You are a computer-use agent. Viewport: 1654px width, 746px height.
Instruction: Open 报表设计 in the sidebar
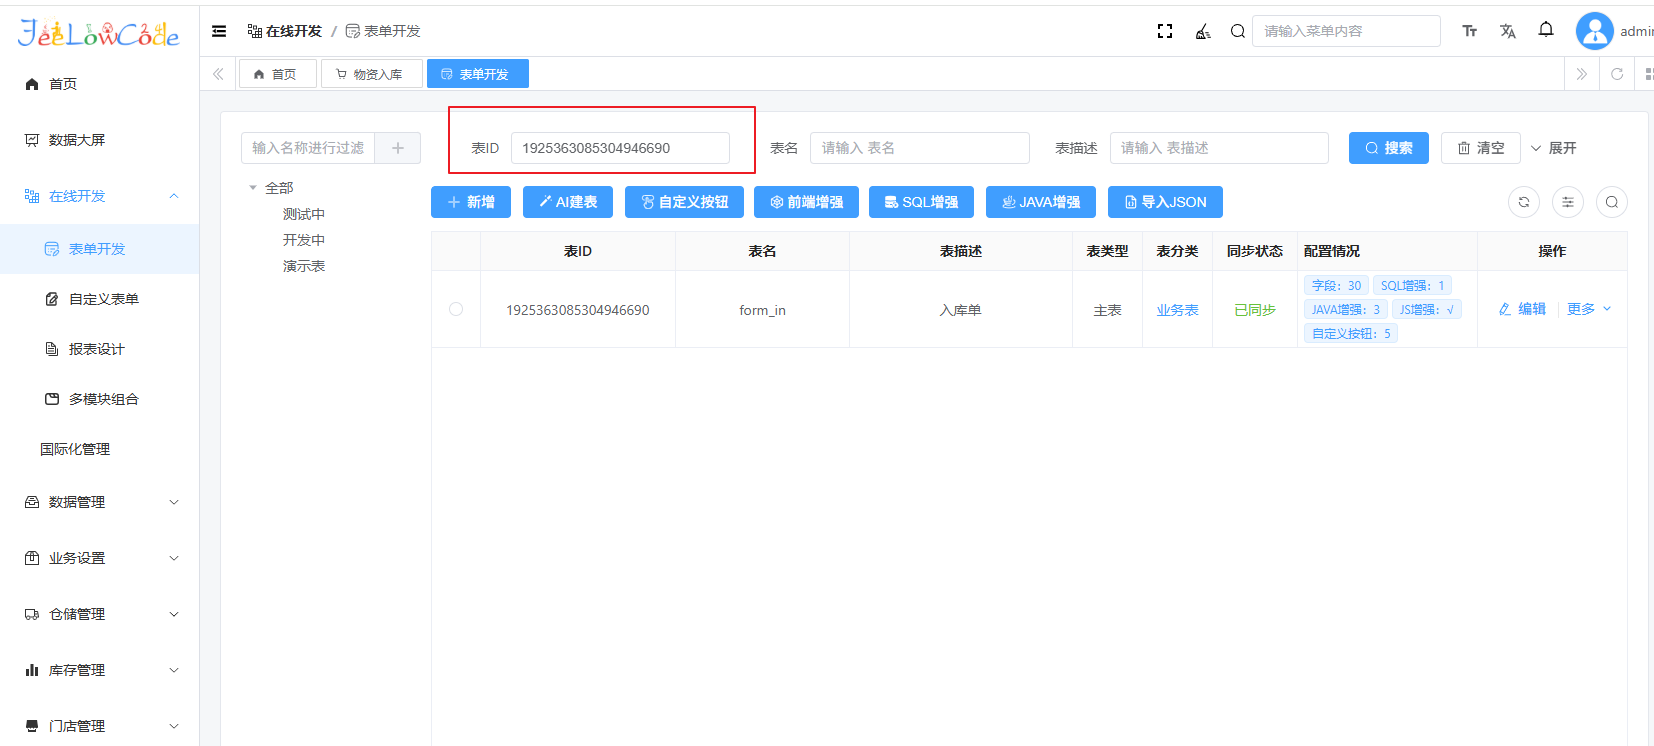(x=96, y=349)
